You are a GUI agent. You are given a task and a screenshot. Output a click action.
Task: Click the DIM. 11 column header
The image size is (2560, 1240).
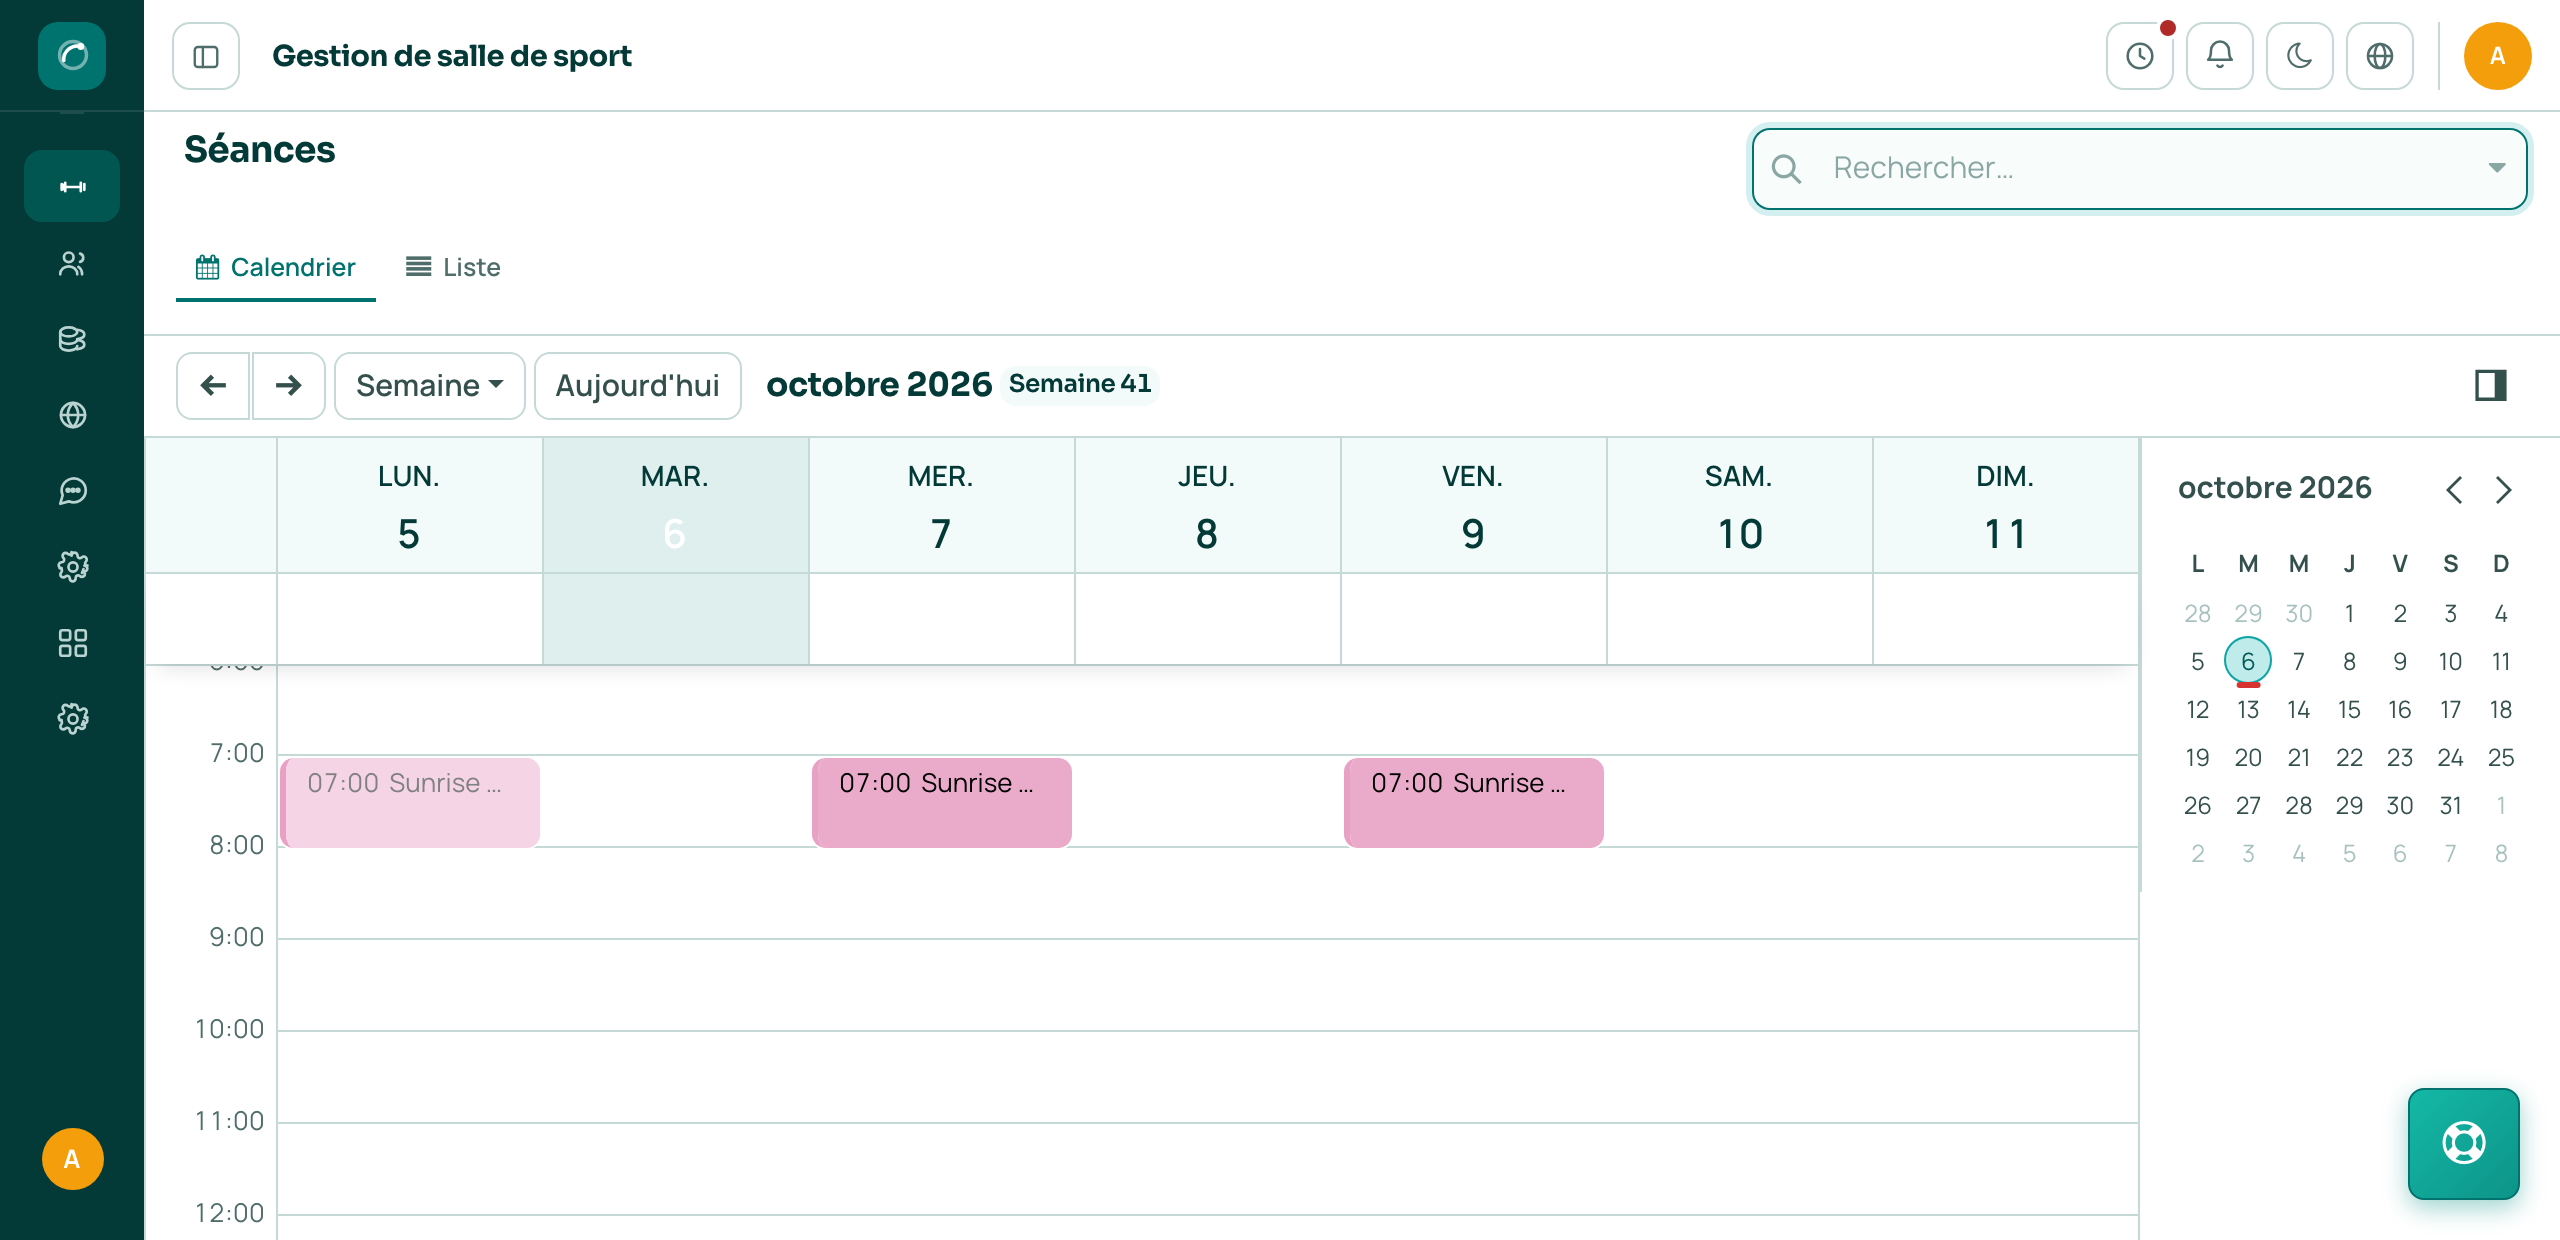pos(2005,506)
